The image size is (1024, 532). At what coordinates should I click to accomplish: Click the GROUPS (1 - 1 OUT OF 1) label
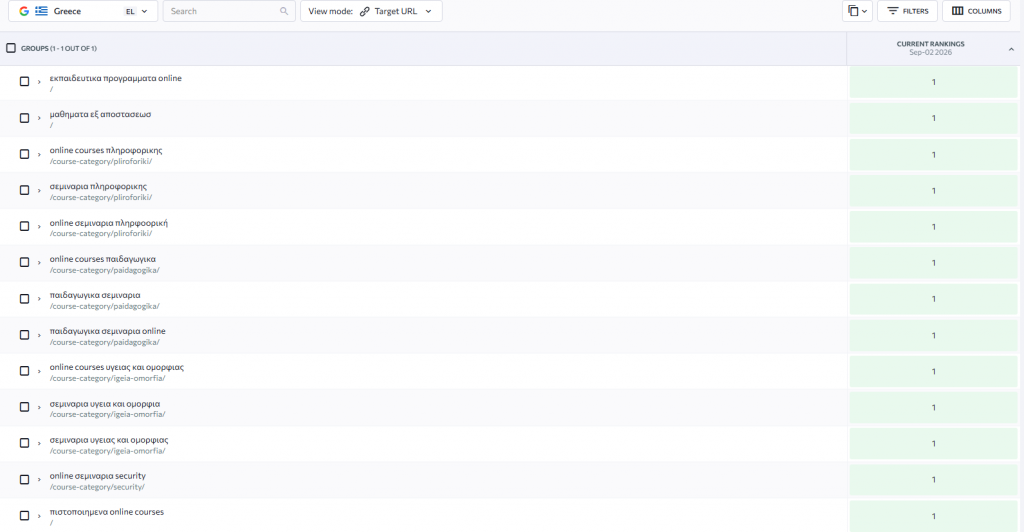coord(59,48)
